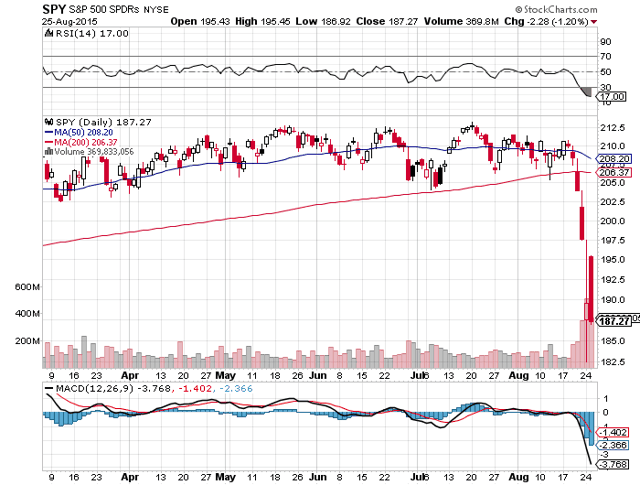Click the 212.5 price axis label

612,128
